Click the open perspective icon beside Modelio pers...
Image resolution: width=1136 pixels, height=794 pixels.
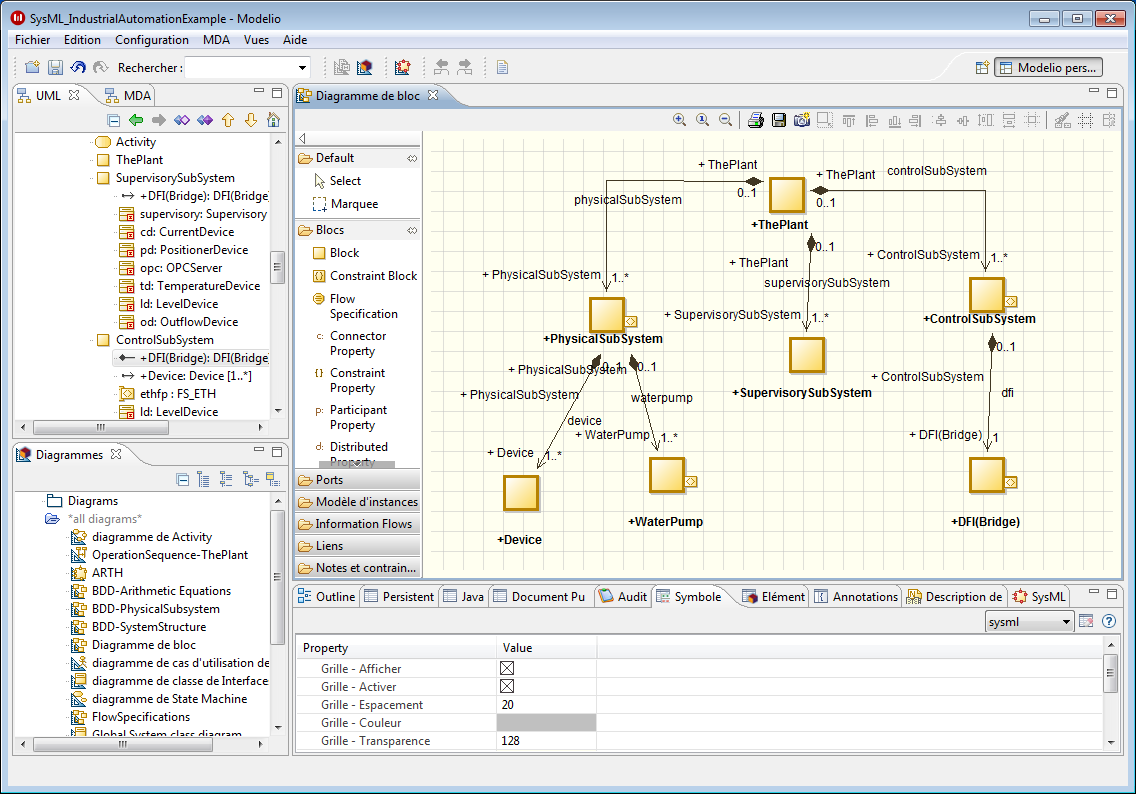tap(982, 67)
